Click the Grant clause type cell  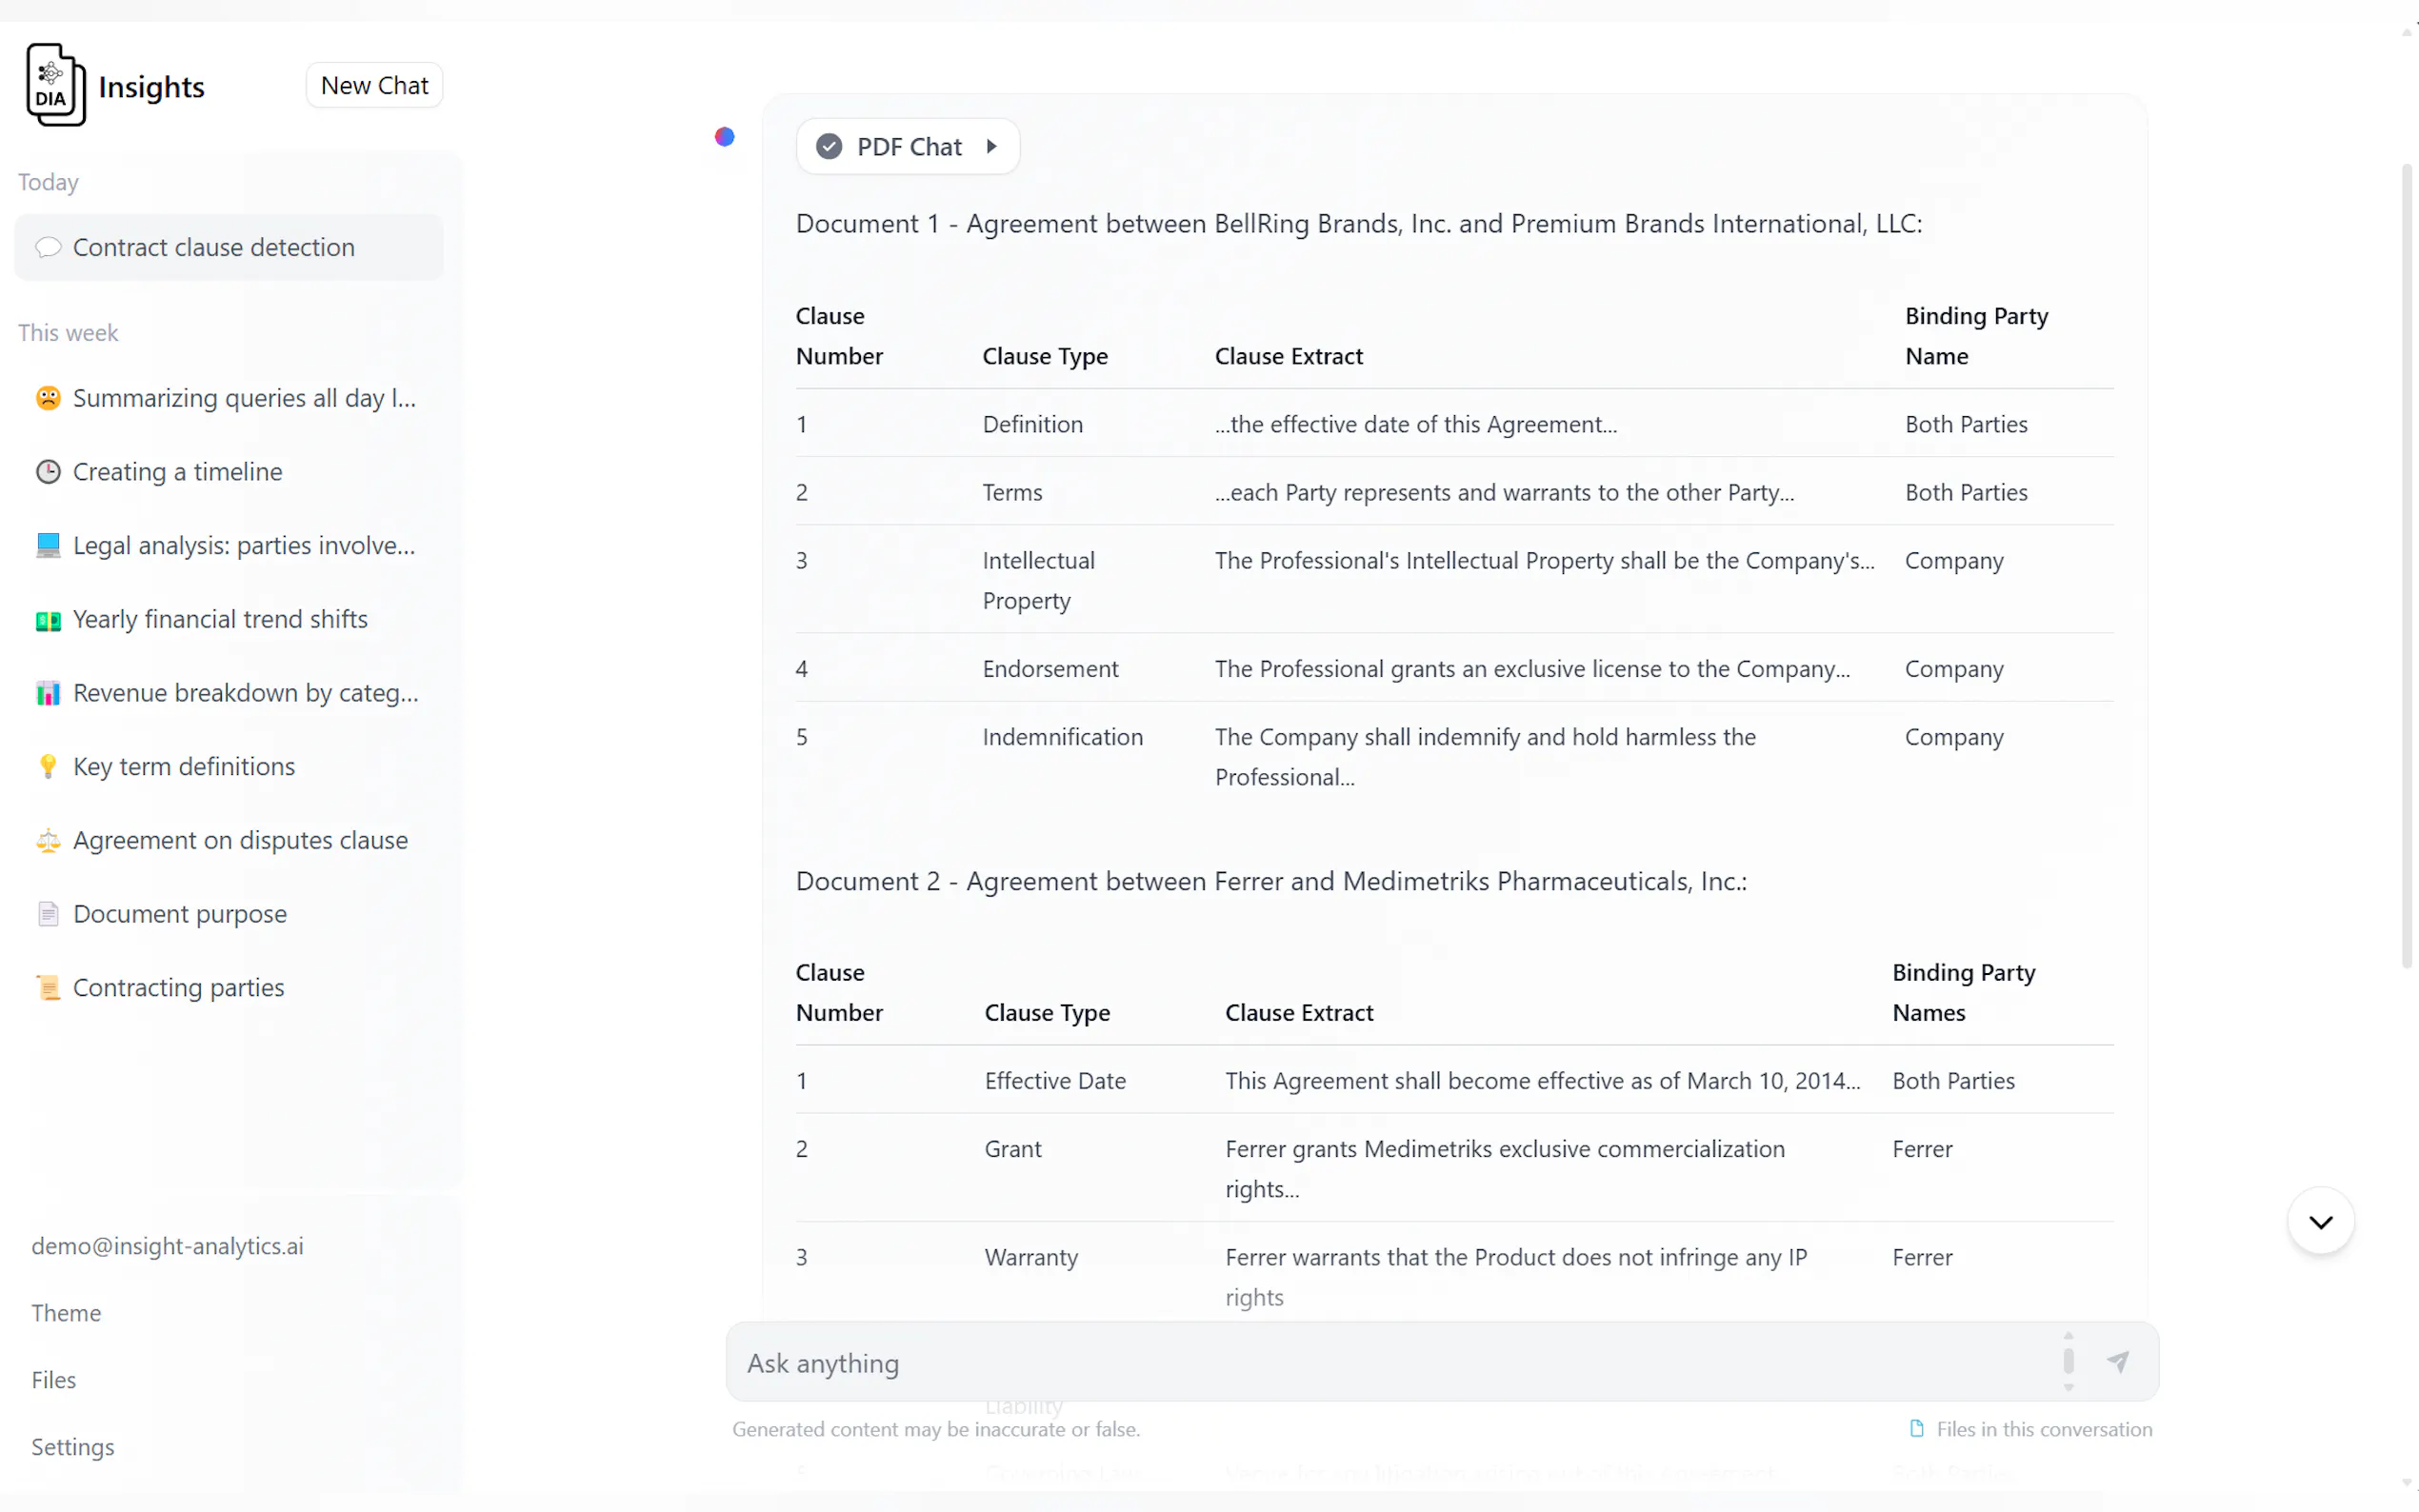coord(1012,1148)
